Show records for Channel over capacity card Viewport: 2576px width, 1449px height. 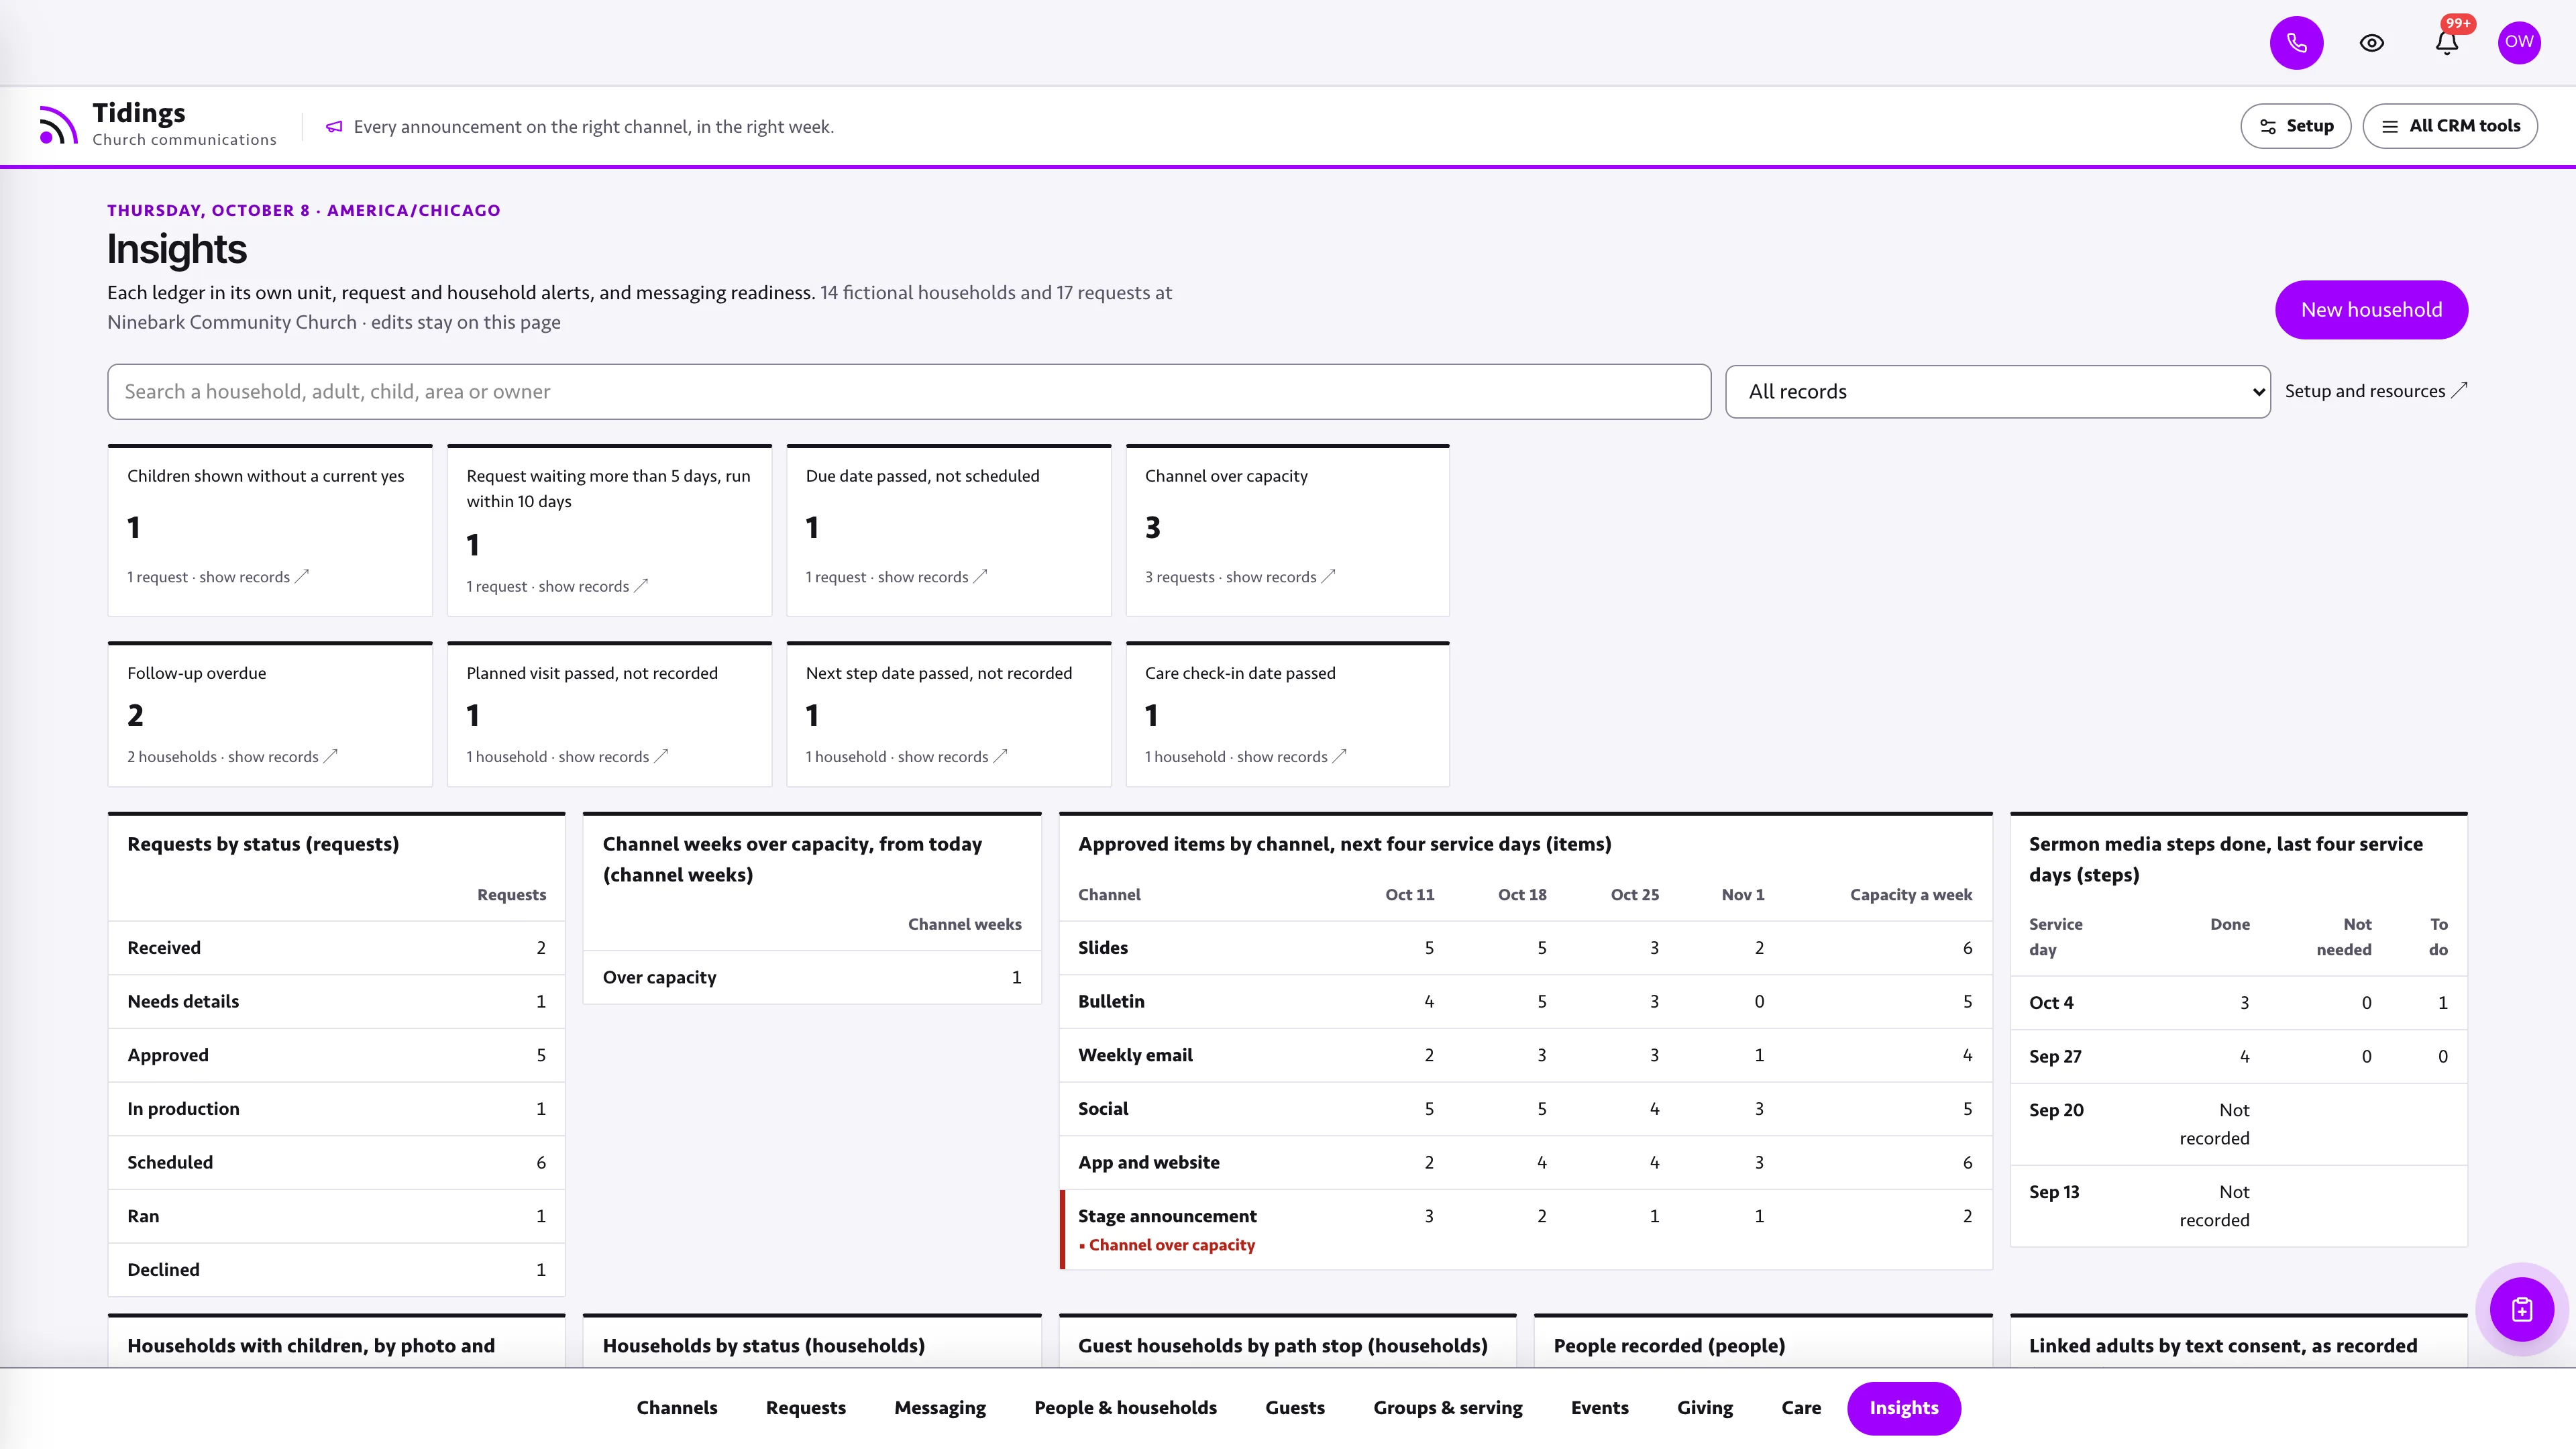click(x=1240, y=577)
